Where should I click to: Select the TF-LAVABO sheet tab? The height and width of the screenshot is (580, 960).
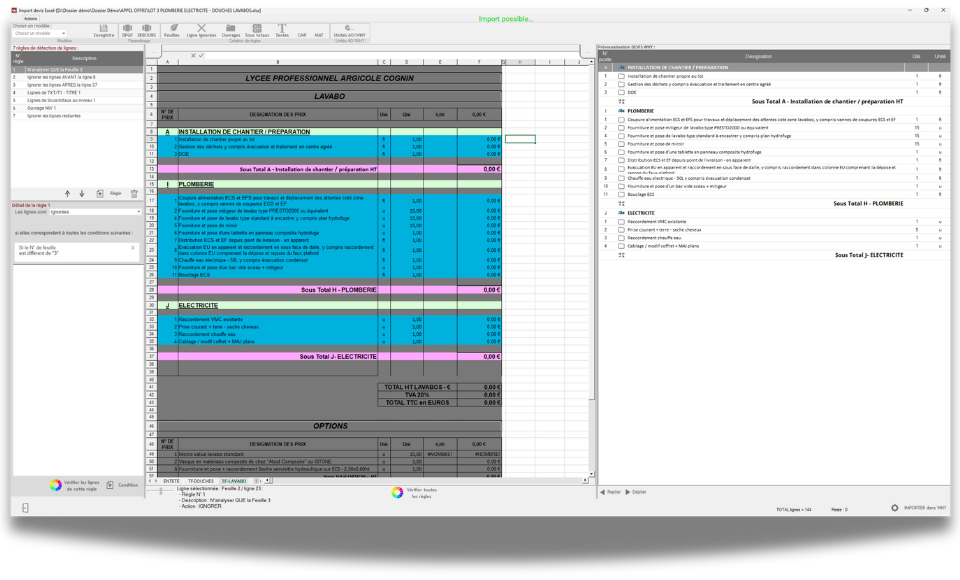coord(234,481)
